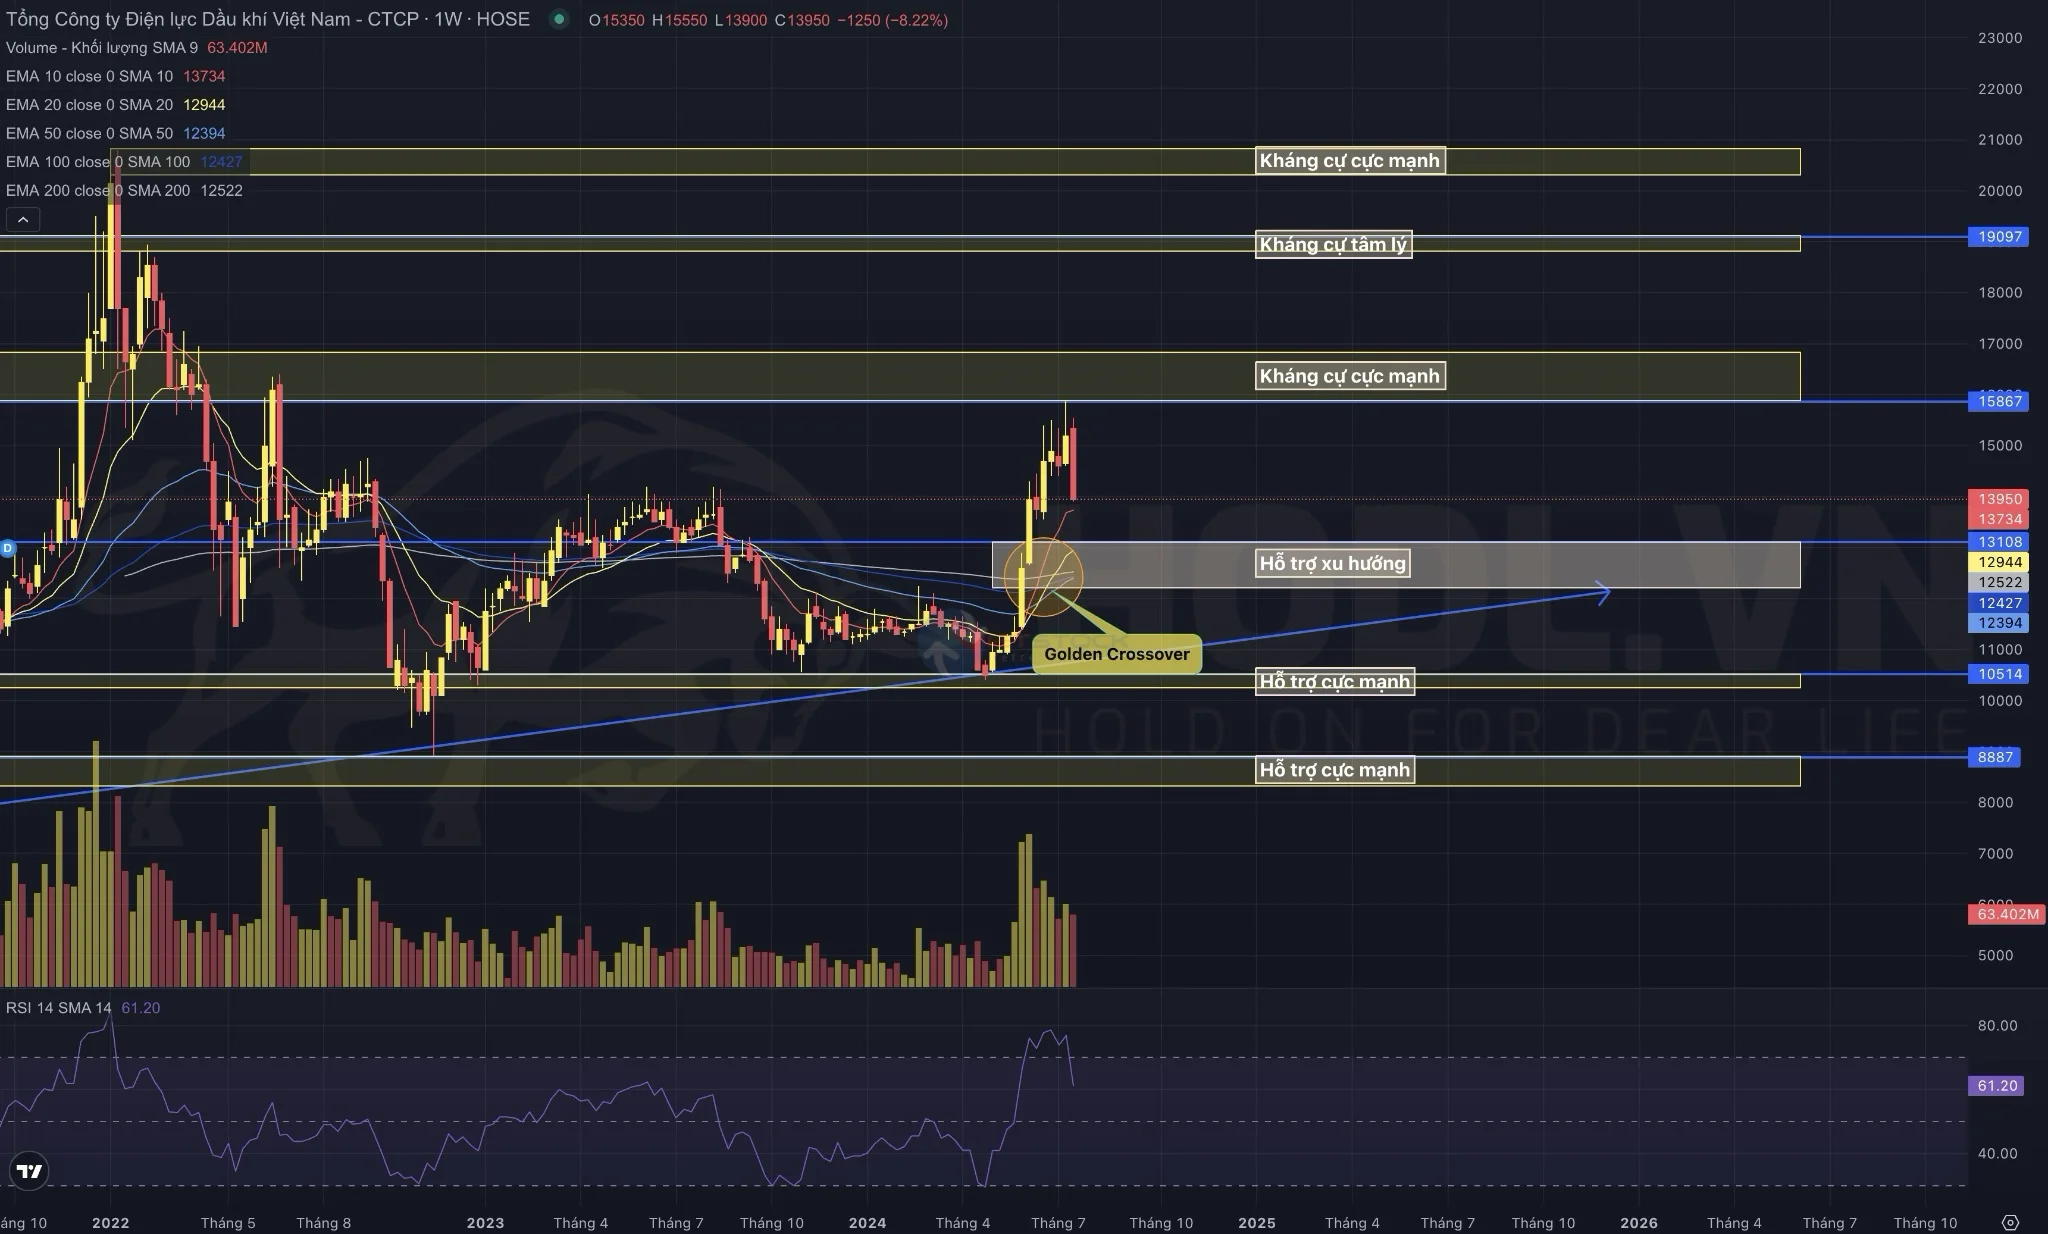Image resolution: width=2048 pixels, height=1234 pixels.
Task: Click the red 63.402M volume axis label
Action: [x=2007, y=914]
